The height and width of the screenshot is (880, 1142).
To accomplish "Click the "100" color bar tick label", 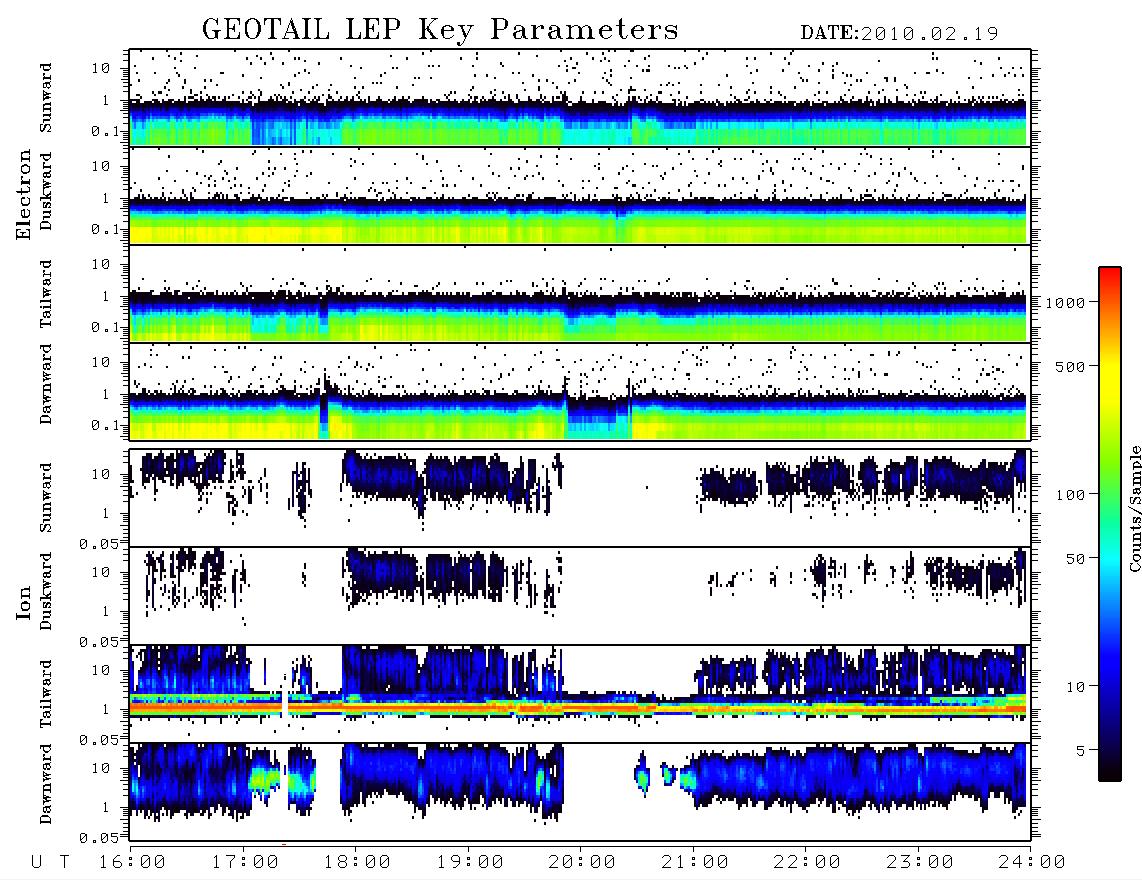I will click(1070, 495).
